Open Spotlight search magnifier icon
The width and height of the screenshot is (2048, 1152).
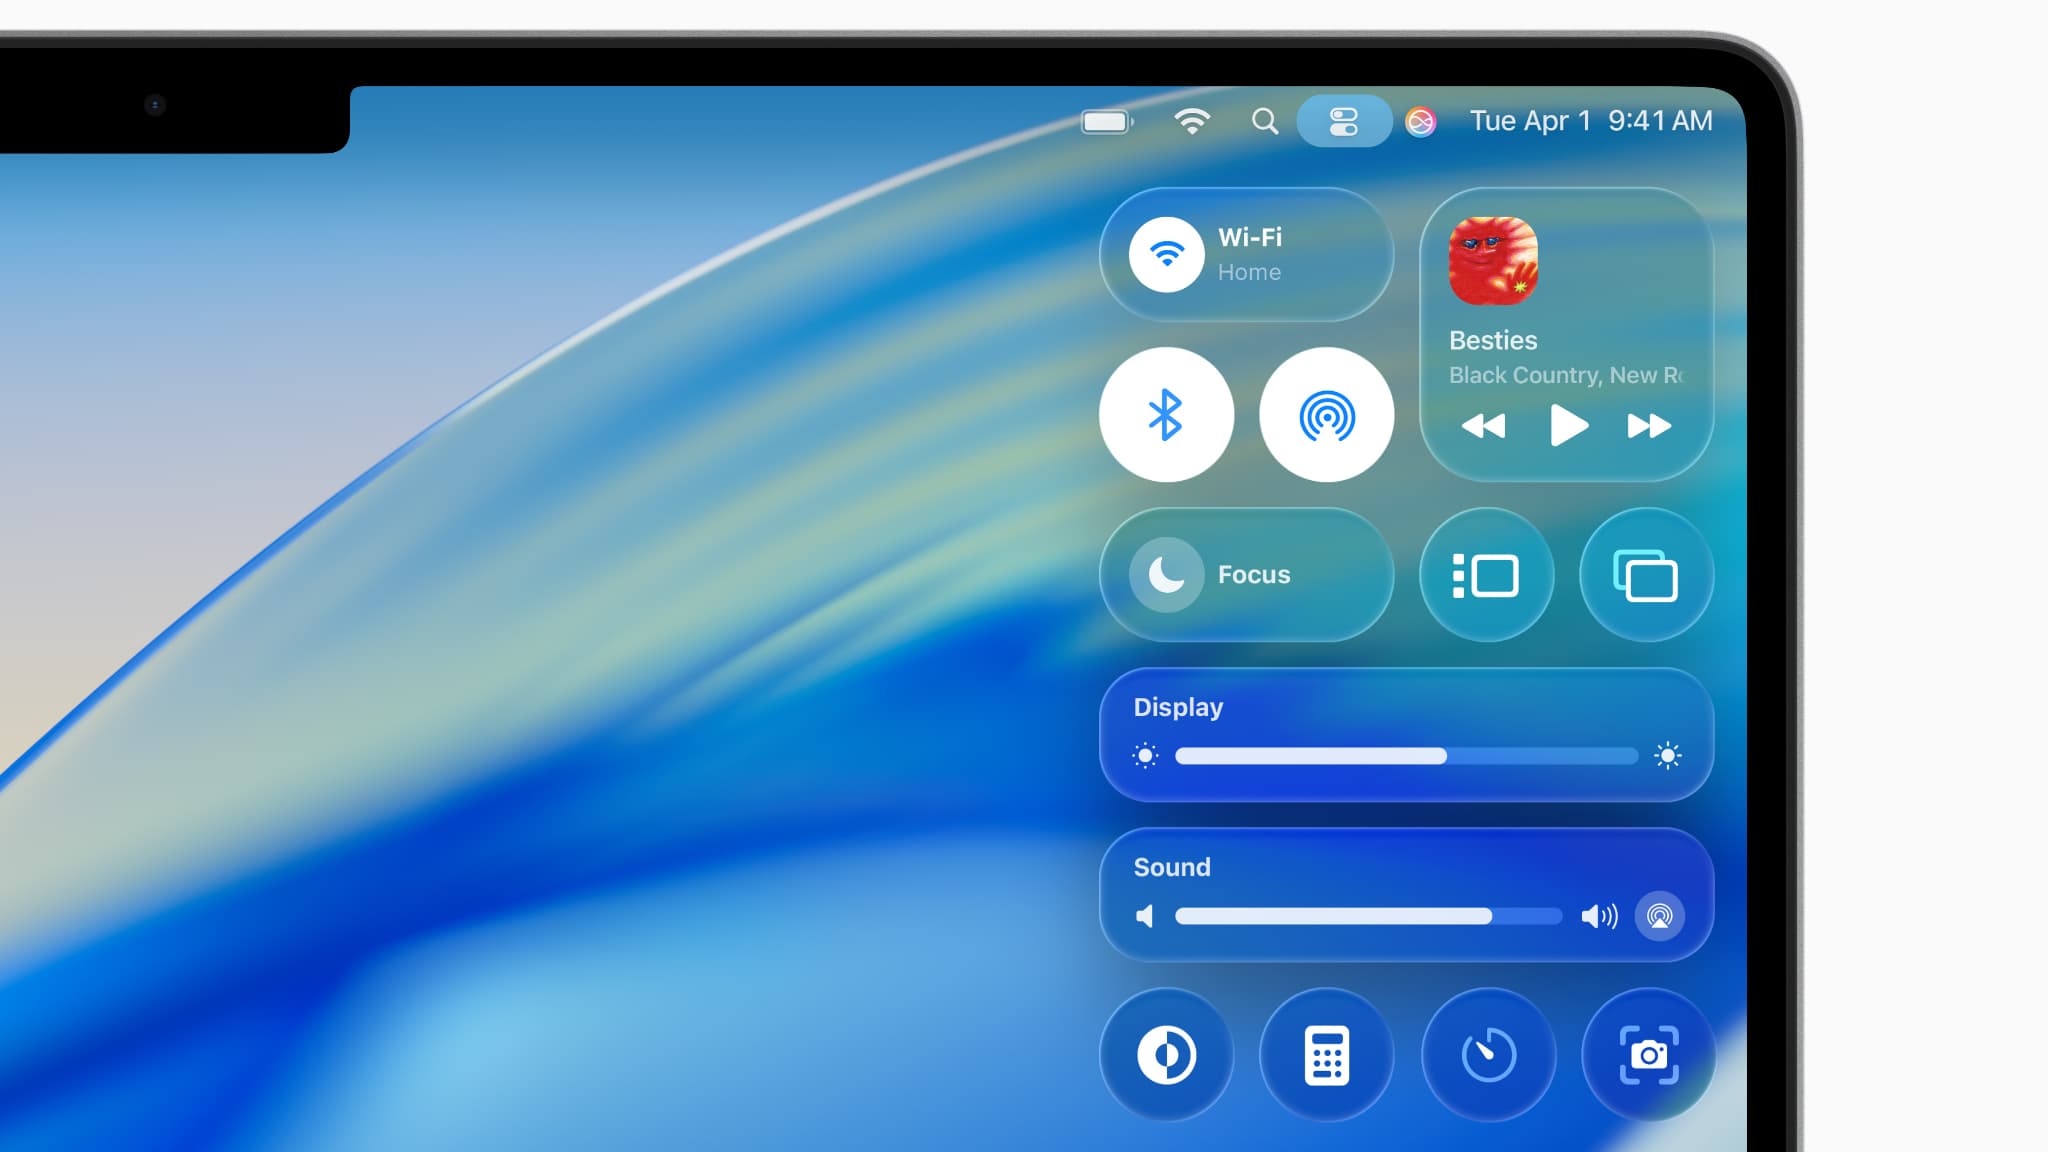coord(1265,121)
